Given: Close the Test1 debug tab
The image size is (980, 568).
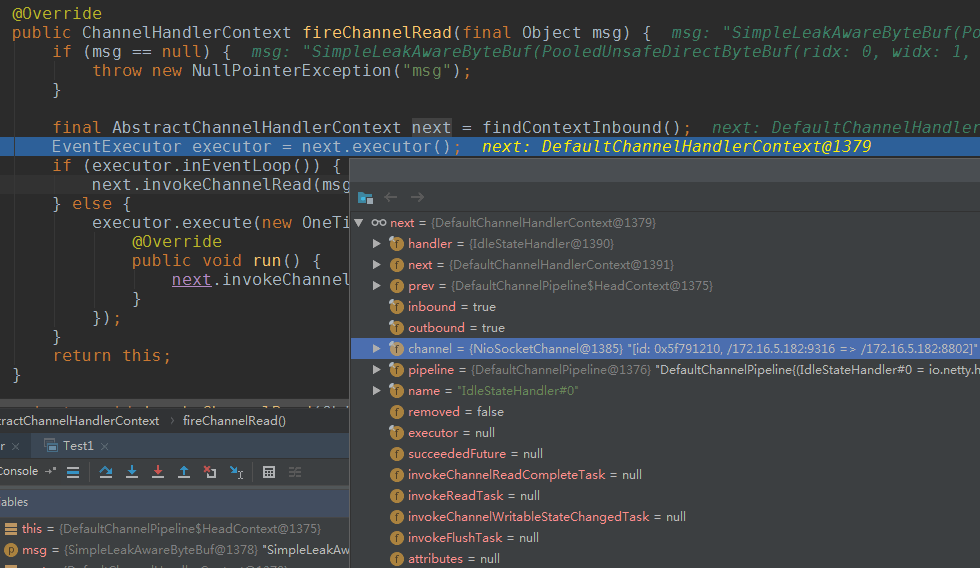Looking at the screenshot, I should point(104,446).
